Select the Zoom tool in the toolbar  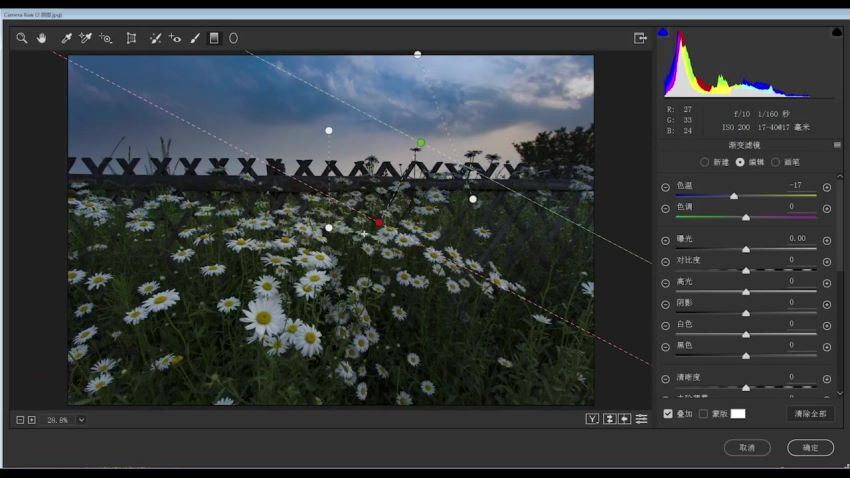click(x=21, y=38)
